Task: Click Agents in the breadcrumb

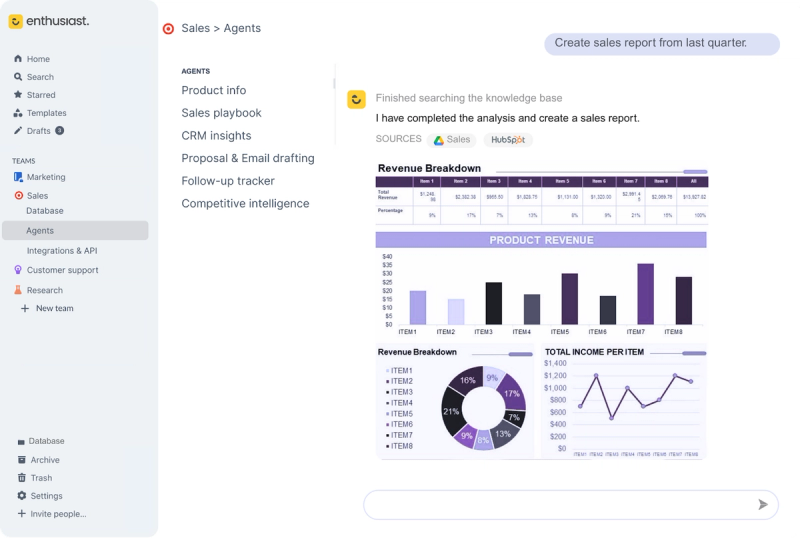Action: pos(242,28)
